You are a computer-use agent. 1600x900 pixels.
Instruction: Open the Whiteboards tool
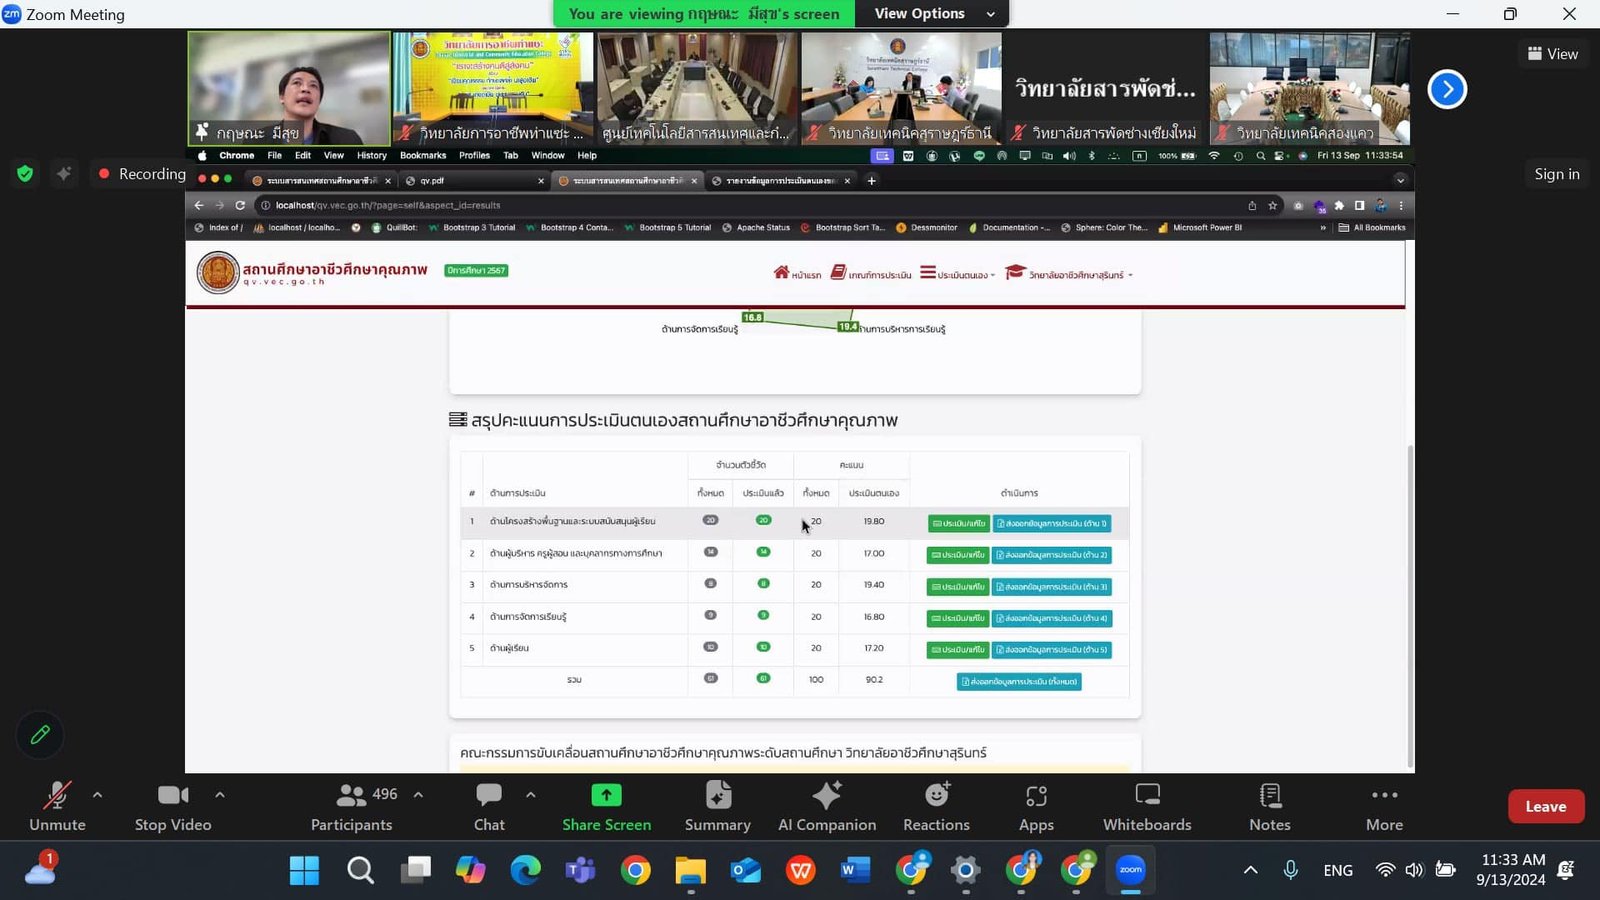pyautogui.click(x=1146, y=806)
